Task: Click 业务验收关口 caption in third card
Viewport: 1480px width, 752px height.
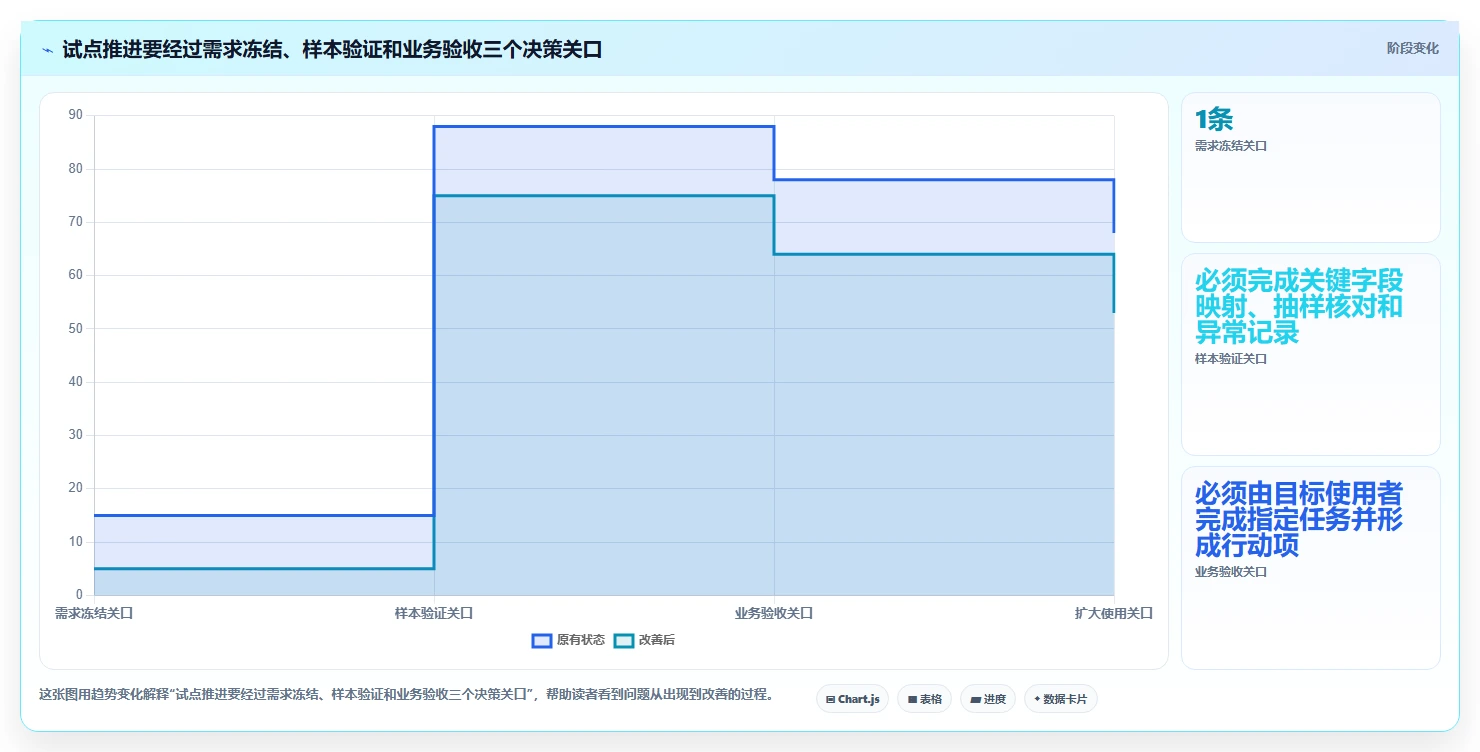Action: [1231, 572]
